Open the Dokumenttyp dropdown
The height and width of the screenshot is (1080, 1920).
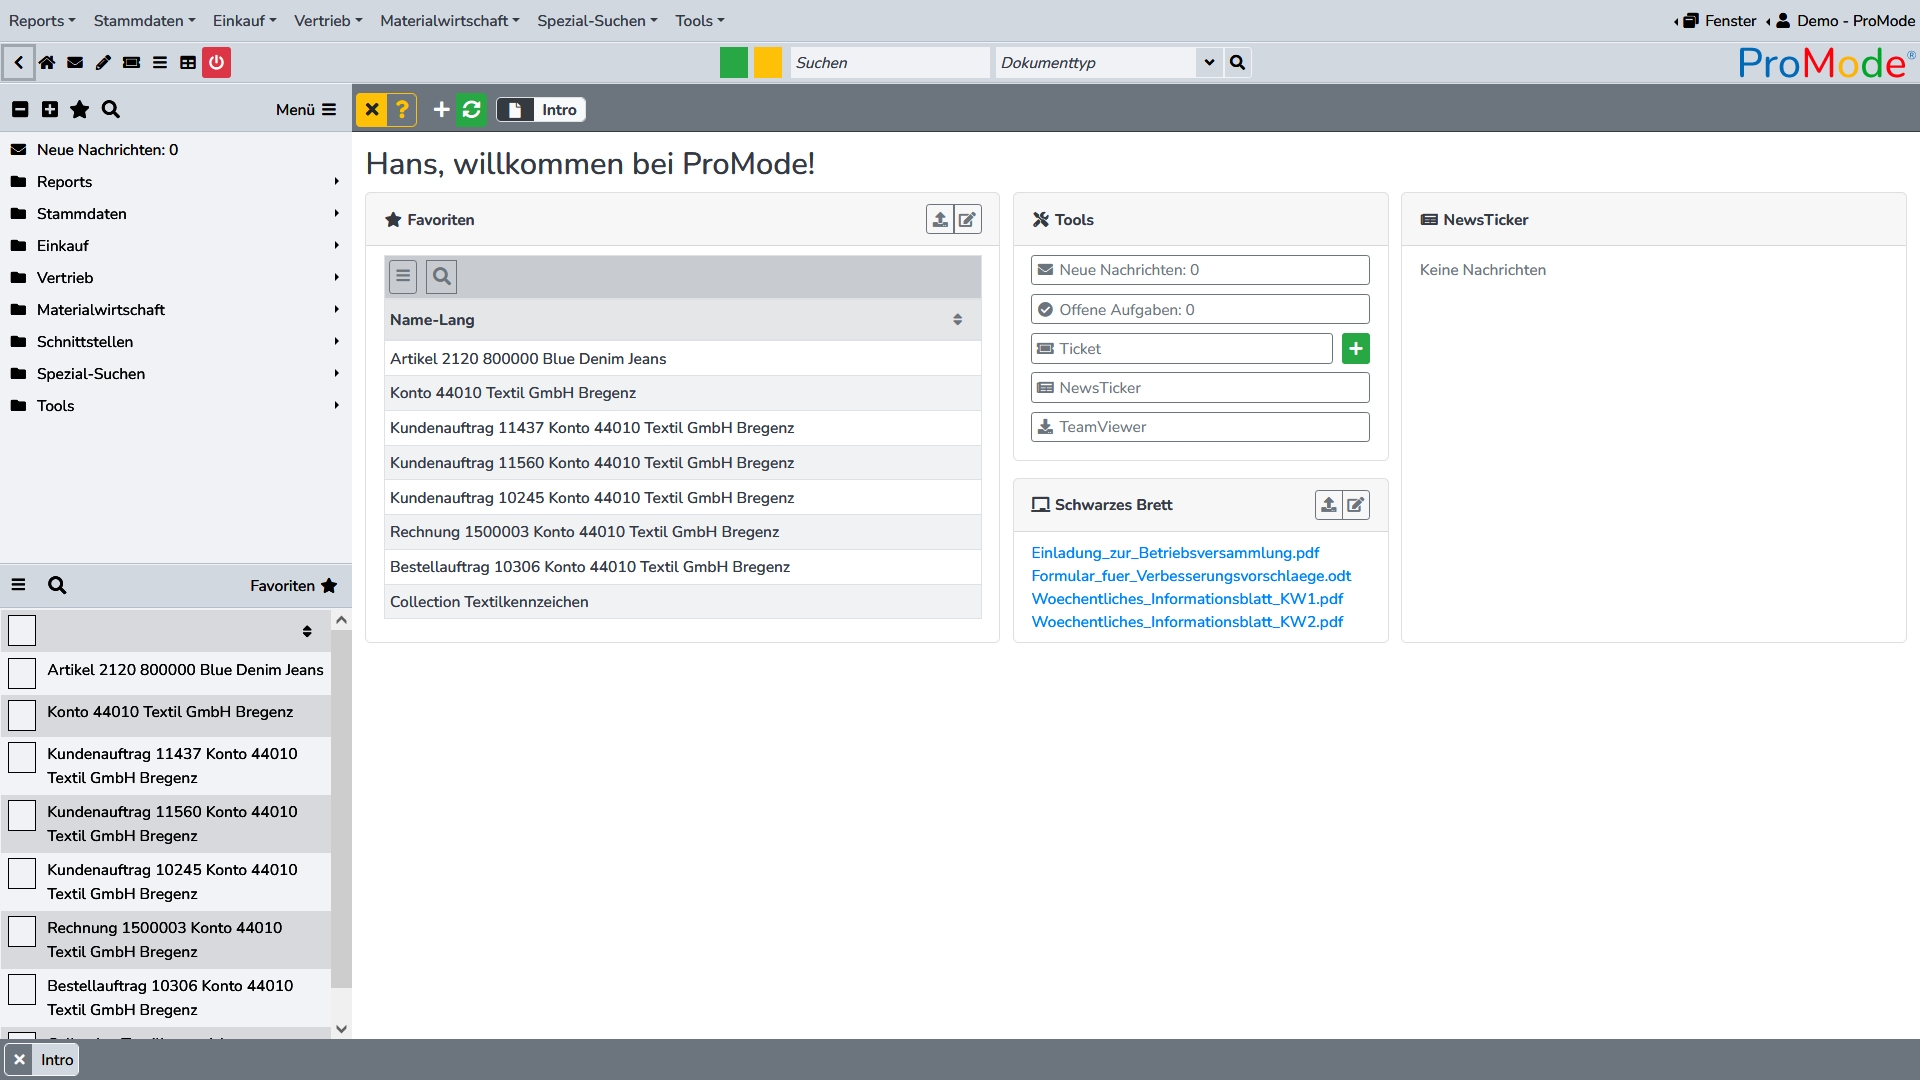coord(1209,62)
